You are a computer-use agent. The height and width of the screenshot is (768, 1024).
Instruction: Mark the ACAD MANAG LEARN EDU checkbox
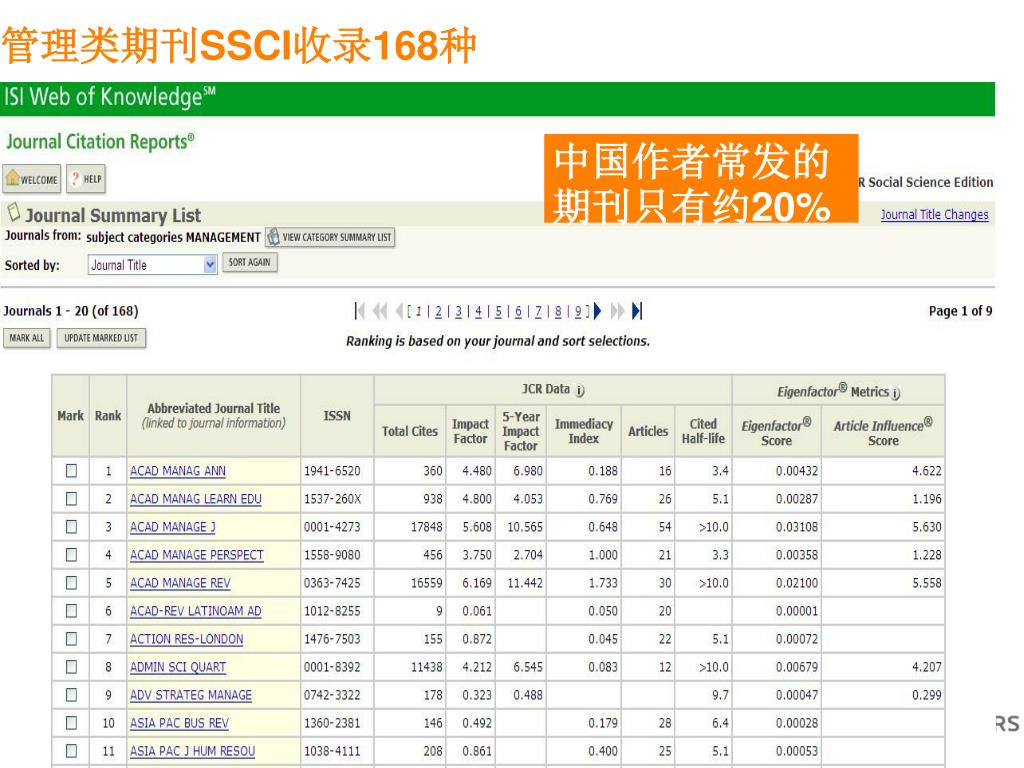pyautogui.click(x=71, y=498)
